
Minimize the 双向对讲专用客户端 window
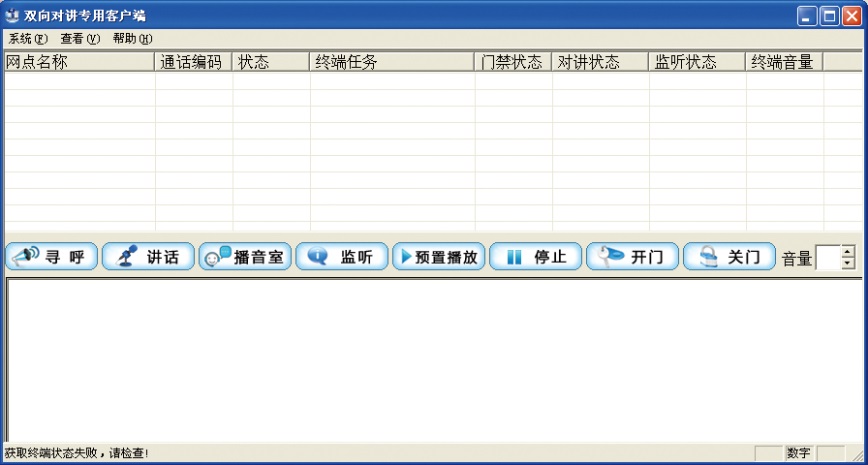807,16
